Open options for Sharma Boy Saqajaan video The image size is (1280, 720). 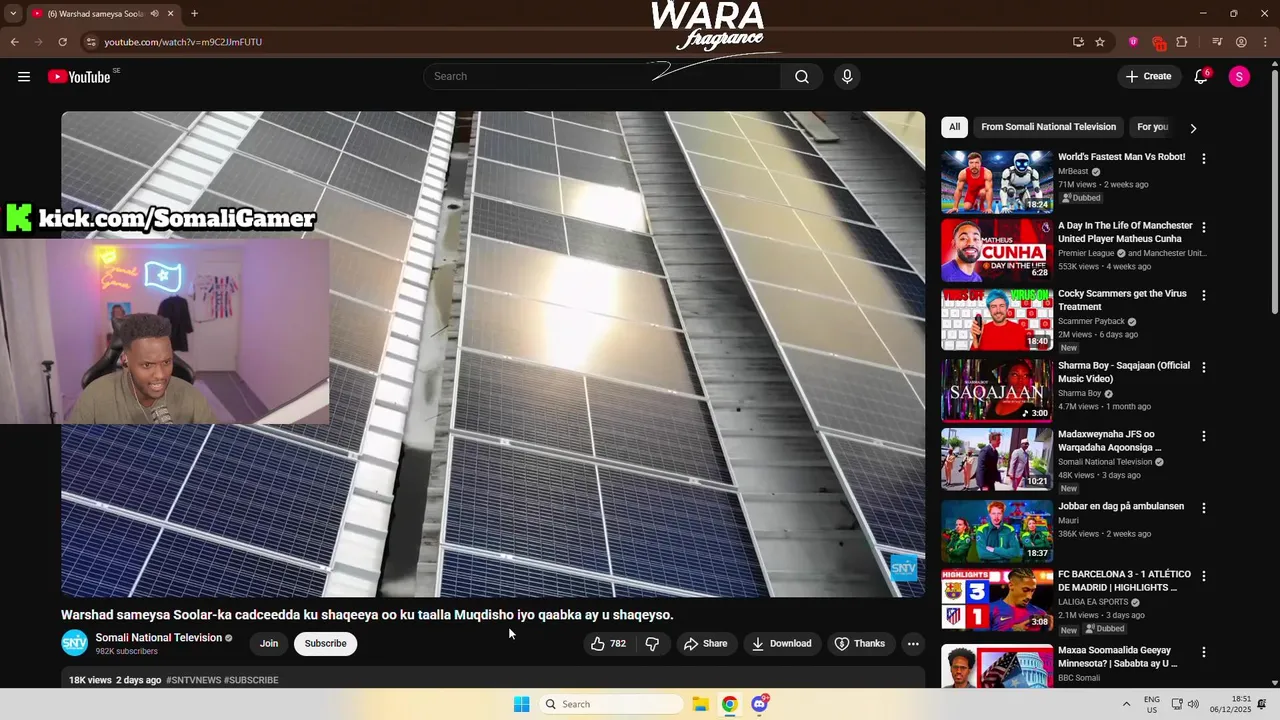[x=1204, y=367]
